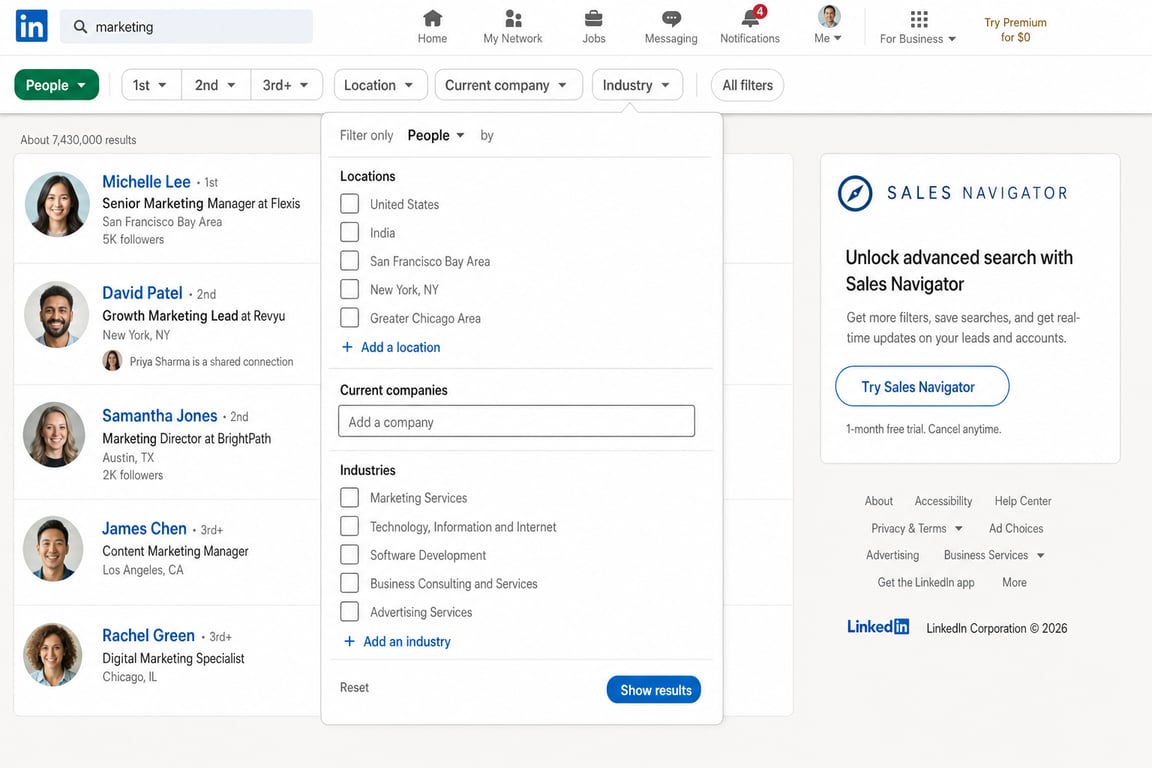Click Priya Sharma's small avatar
The height and width of the screenshot is (768, 1152).
(x=112, y=361)
